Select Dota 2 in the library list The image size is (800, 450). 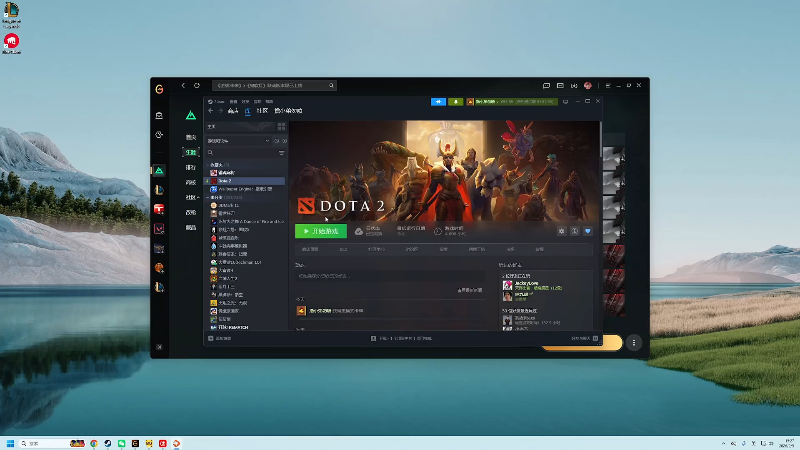245,181
